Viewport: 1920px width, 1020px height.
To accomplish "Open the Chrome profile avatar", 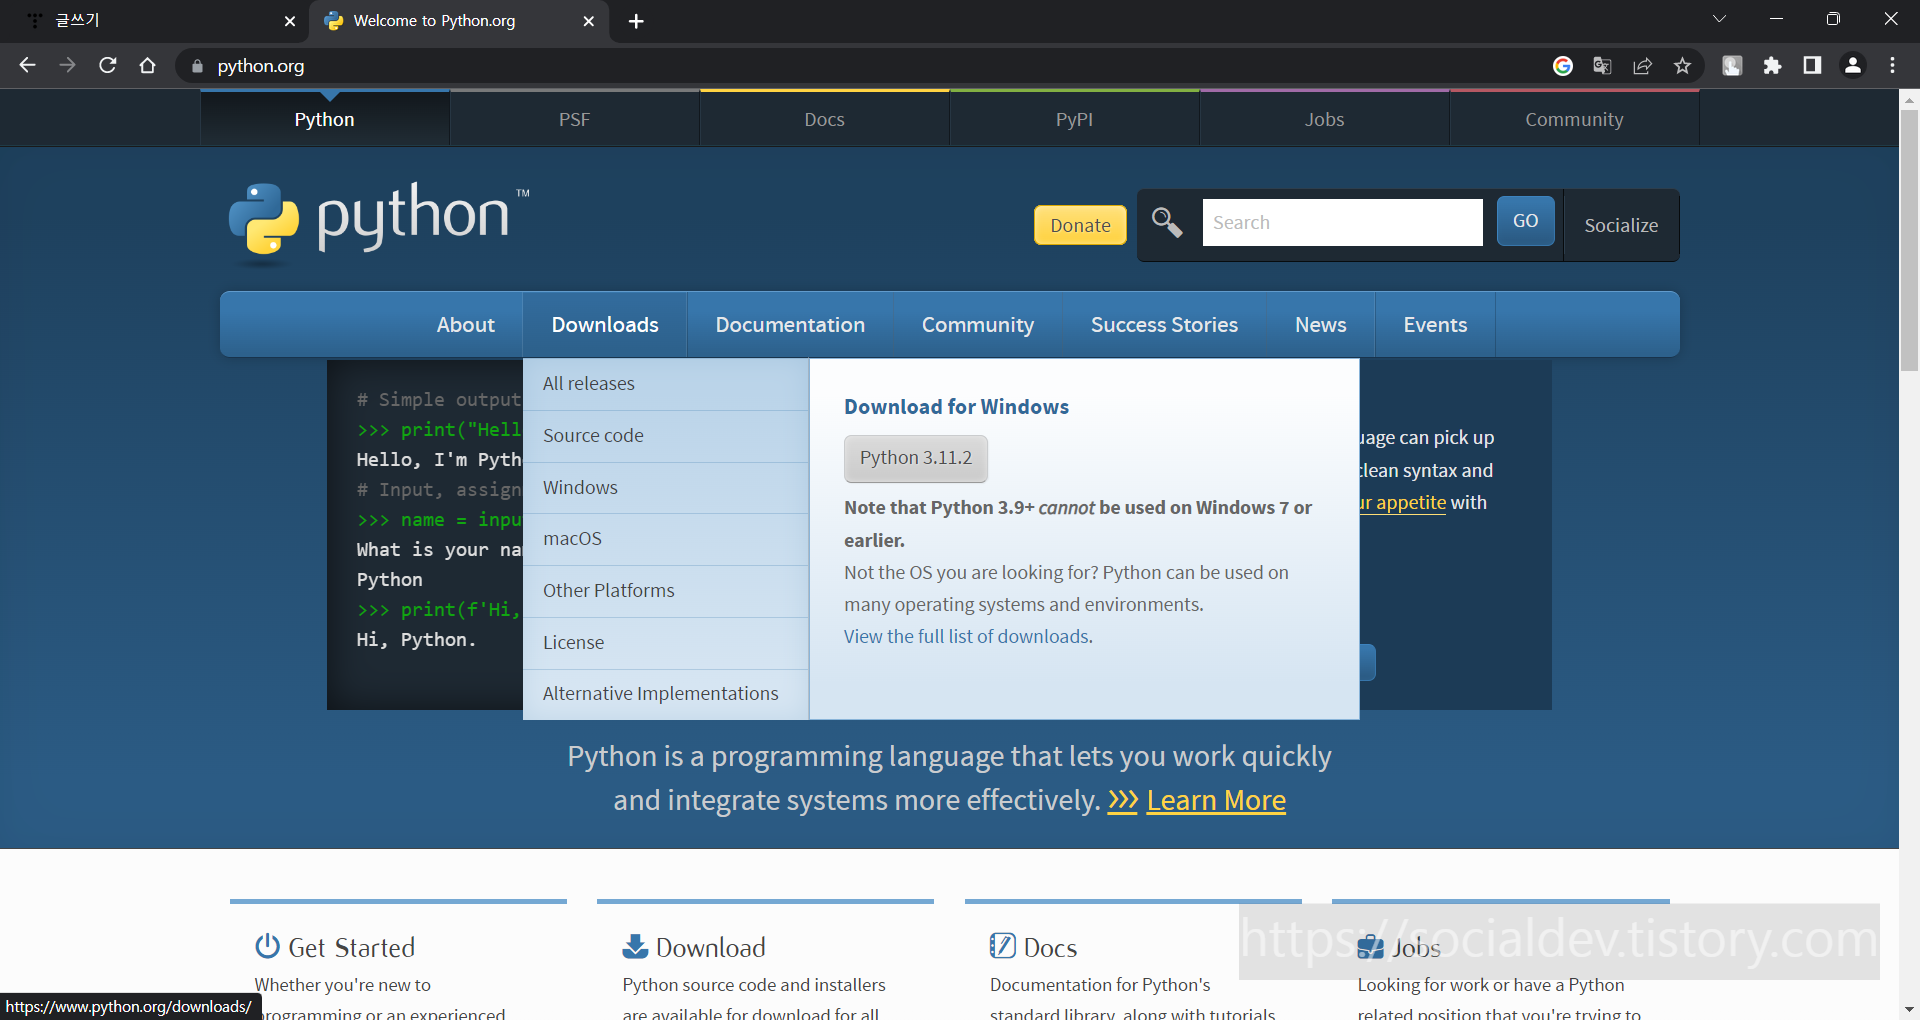I will 1853,65.
